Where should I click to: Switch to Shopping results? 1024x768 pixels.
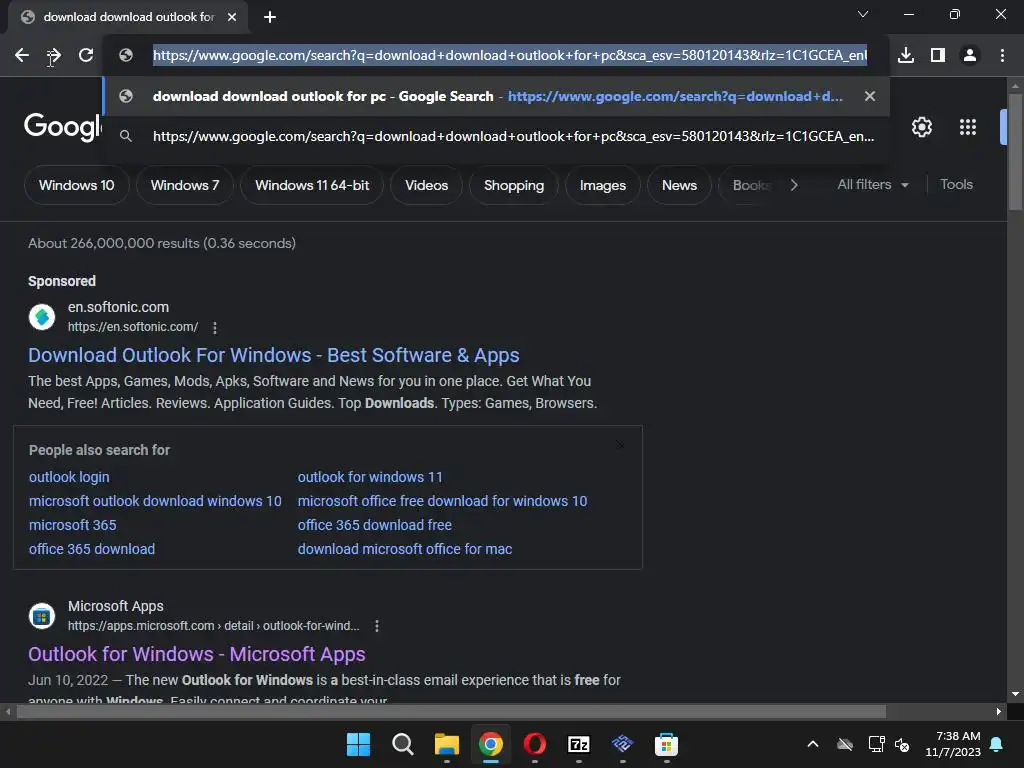514,185
